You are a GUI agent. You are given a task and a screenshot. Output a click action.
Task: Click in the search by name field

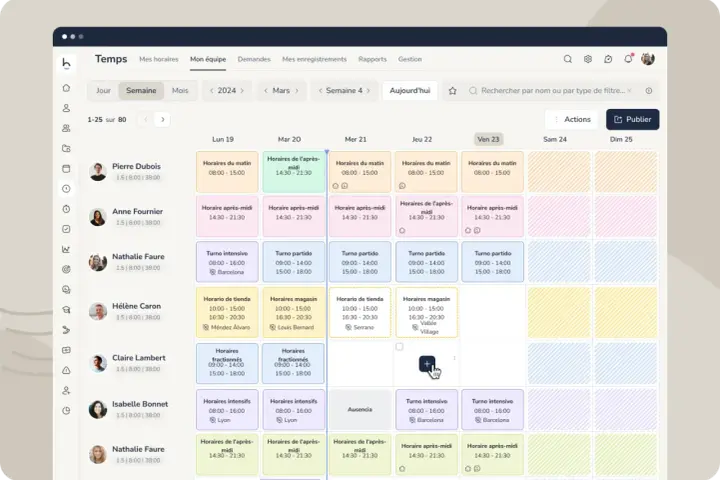pos(553,90)
